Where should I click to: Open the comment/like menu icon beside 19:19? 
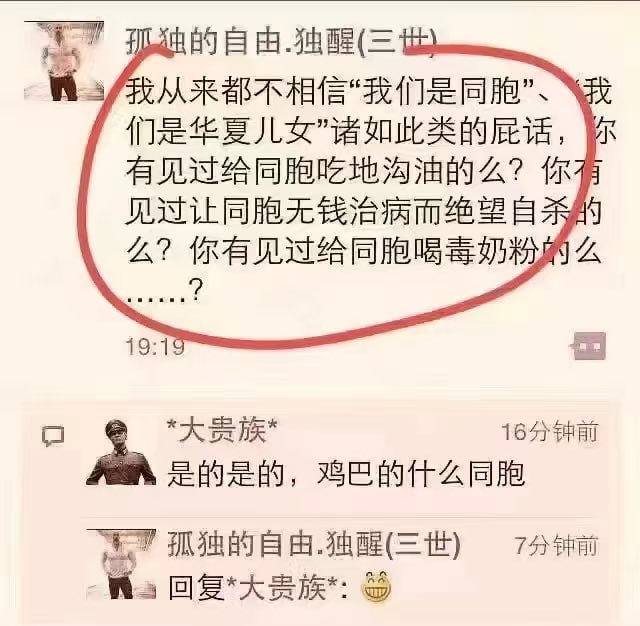[x=590, y=346]
